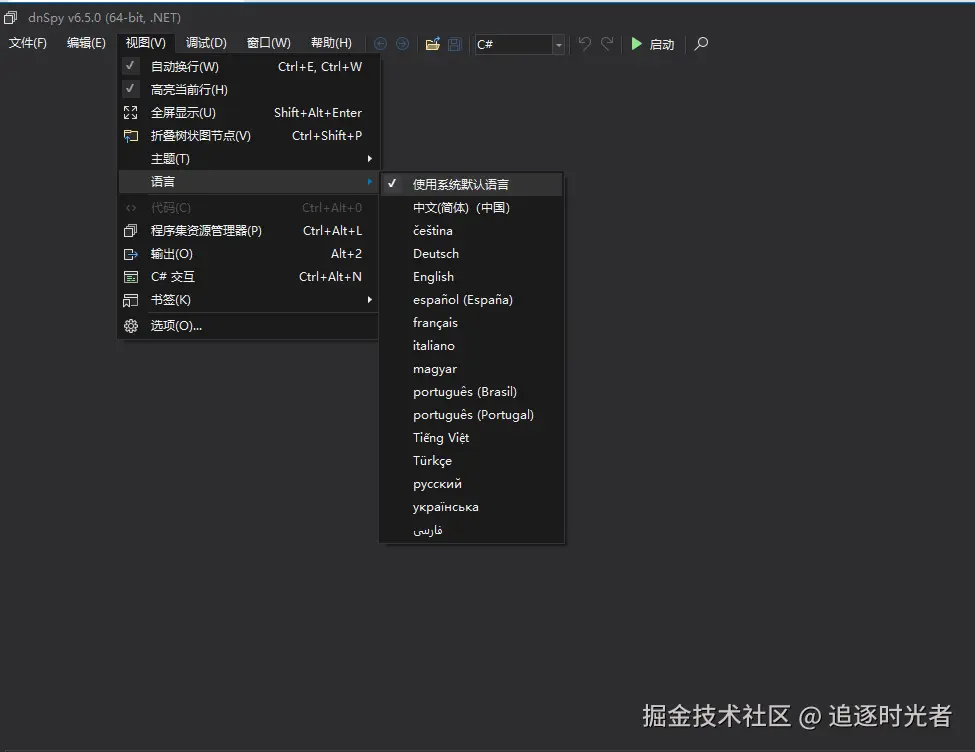
Task: Expand the 语言 language submenu
Action: [248, 182]
